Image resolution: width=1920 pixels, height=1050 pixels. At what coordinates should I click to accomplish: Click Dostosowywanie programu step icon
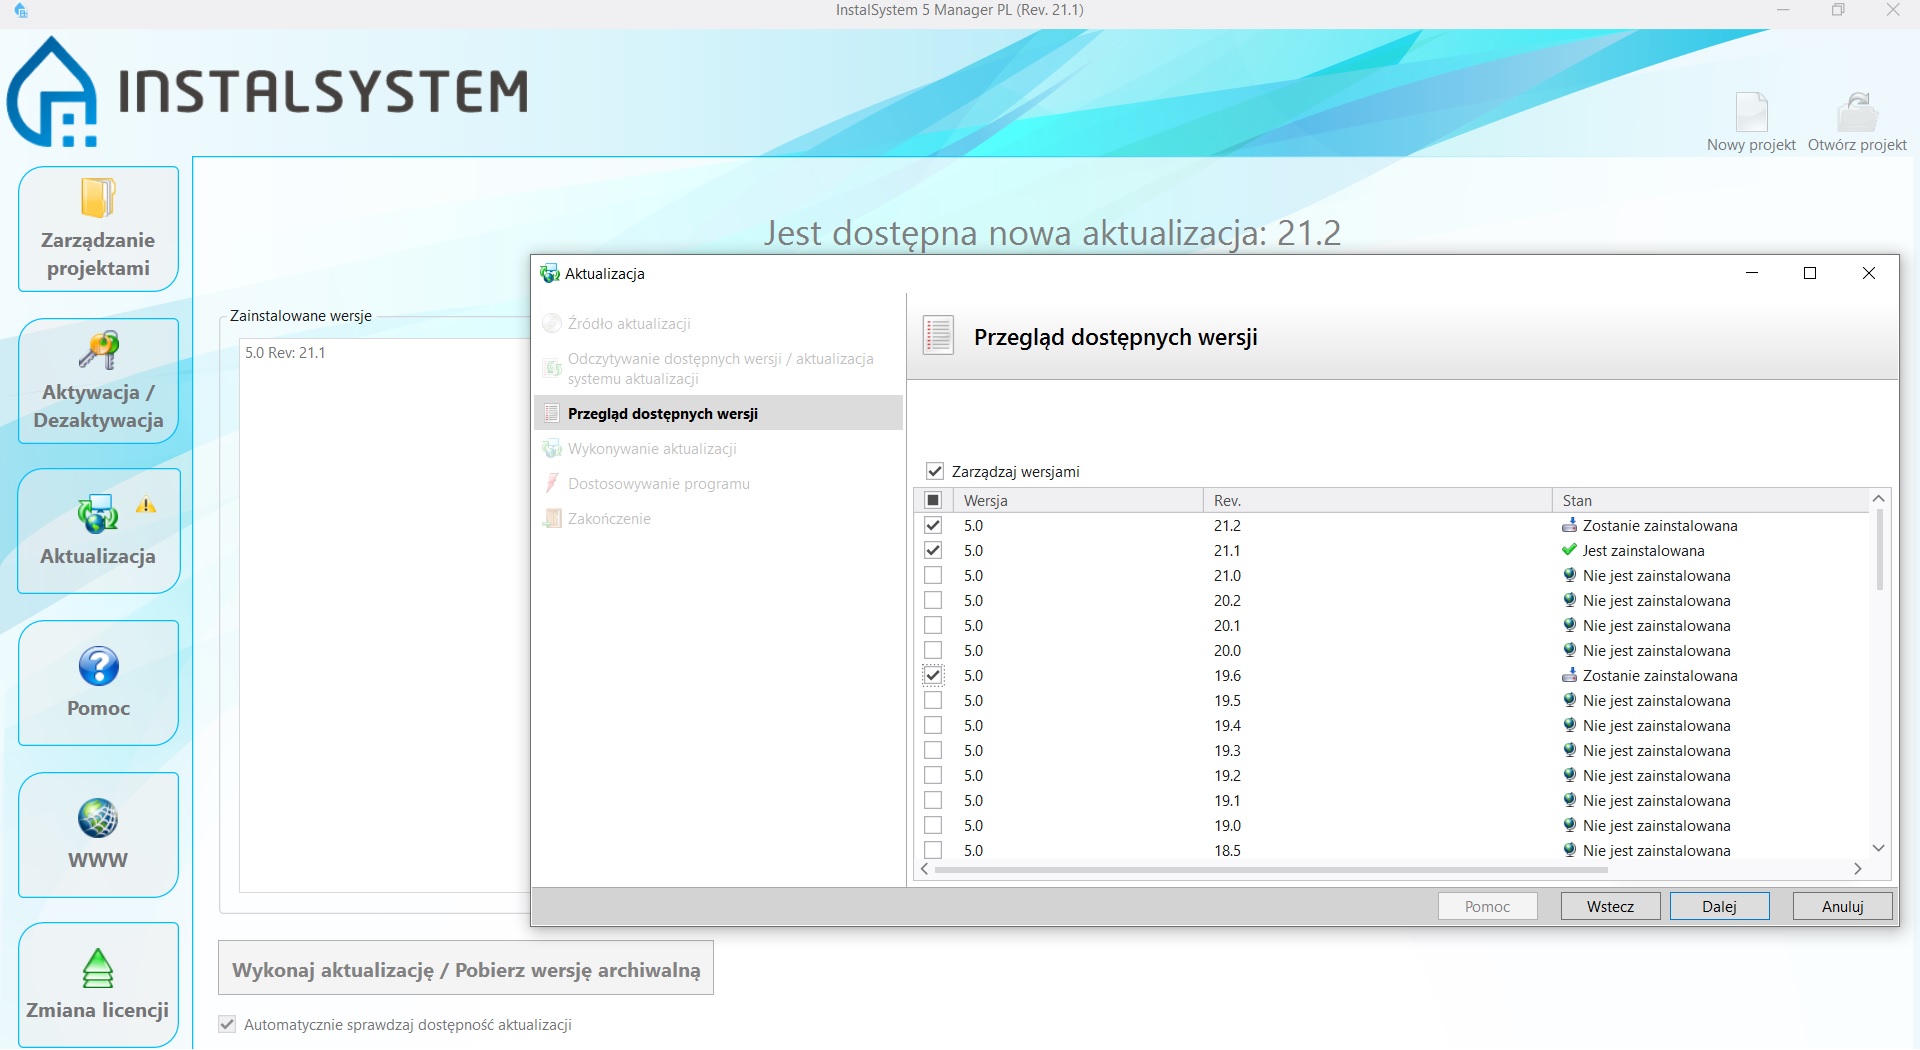click(551, 484)
